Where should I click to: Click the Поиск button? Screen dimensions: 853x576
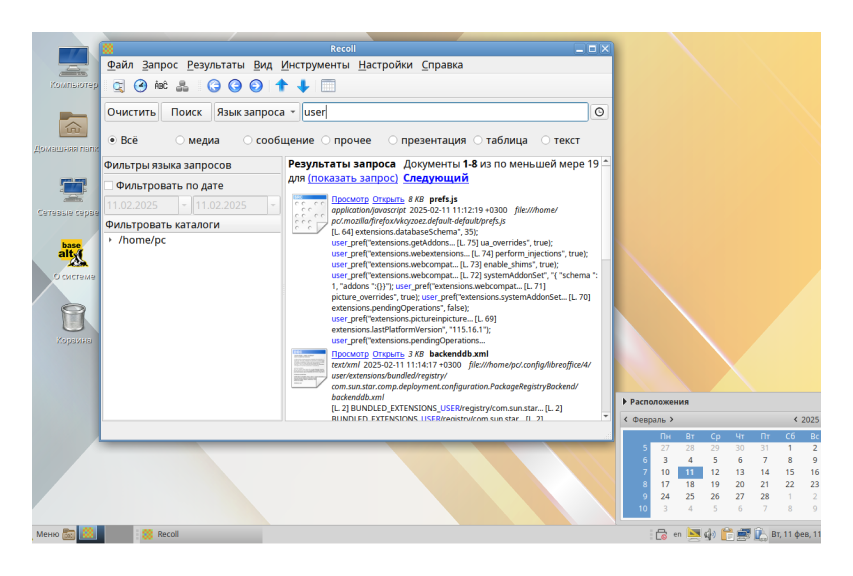(186, 112)
